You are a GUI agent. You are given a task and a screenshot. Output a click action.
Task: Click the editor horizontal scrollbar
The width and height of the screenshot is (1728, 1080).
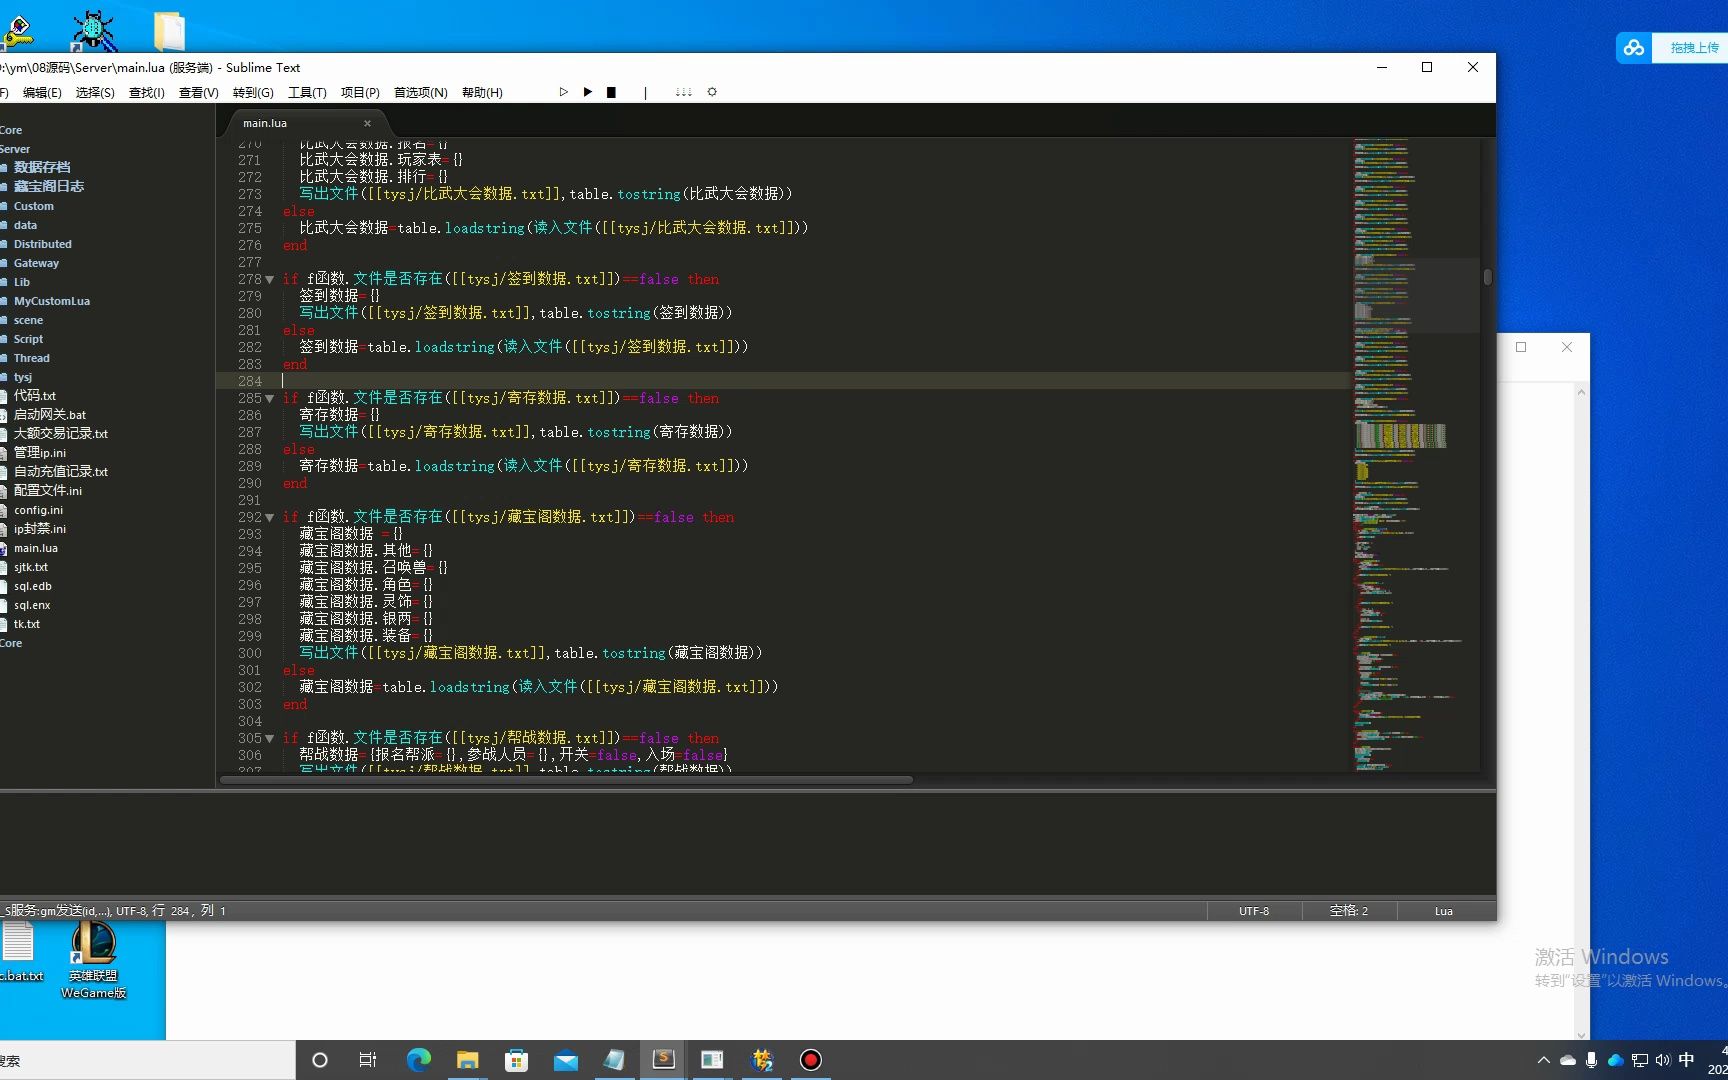(566, 780)
